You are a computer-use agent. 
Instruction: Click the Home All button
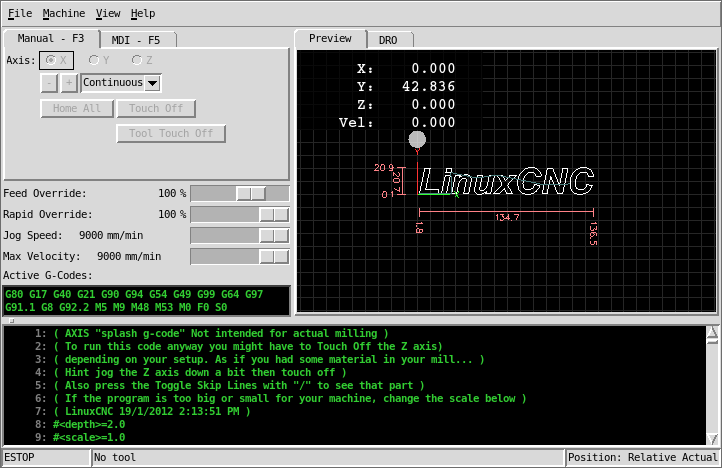tap(77, 108)
